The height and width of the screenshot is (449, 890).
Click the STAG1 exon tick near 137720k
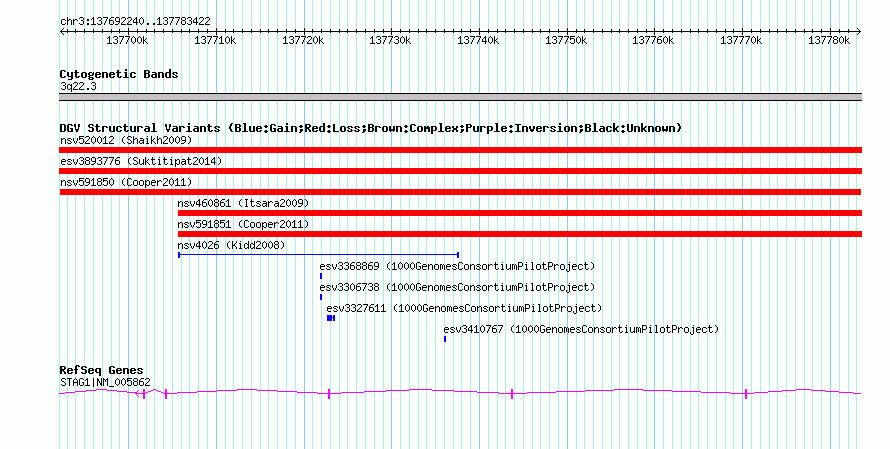329,393
